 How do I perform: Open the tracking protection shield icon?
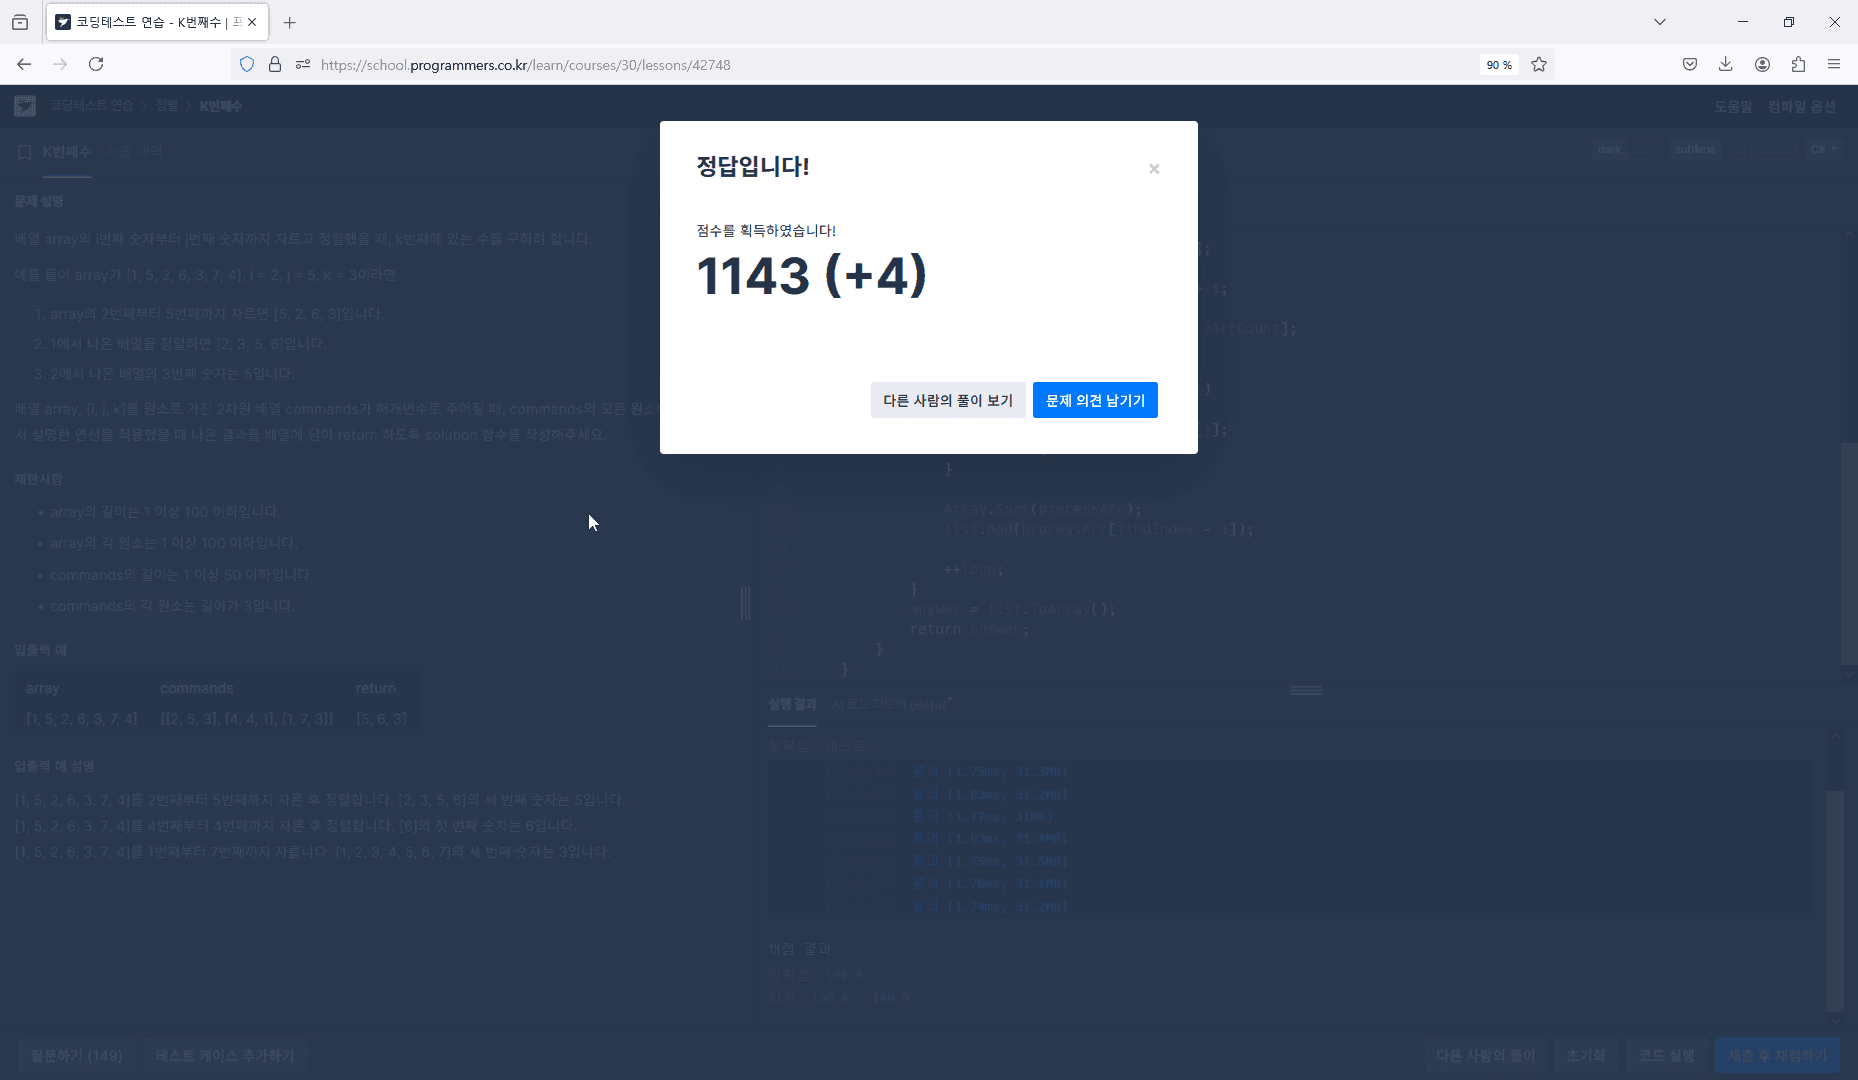[247, 64]
